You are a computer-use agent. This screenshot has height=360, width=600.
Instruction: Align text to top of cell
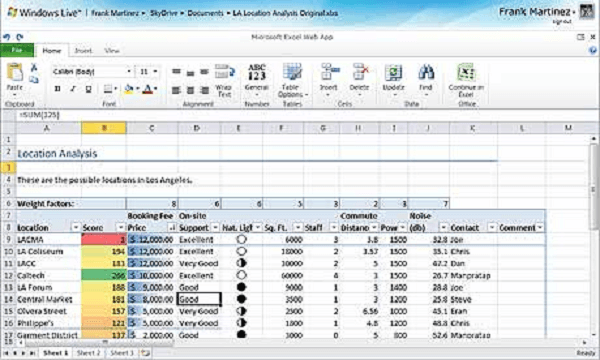(176, 72)
